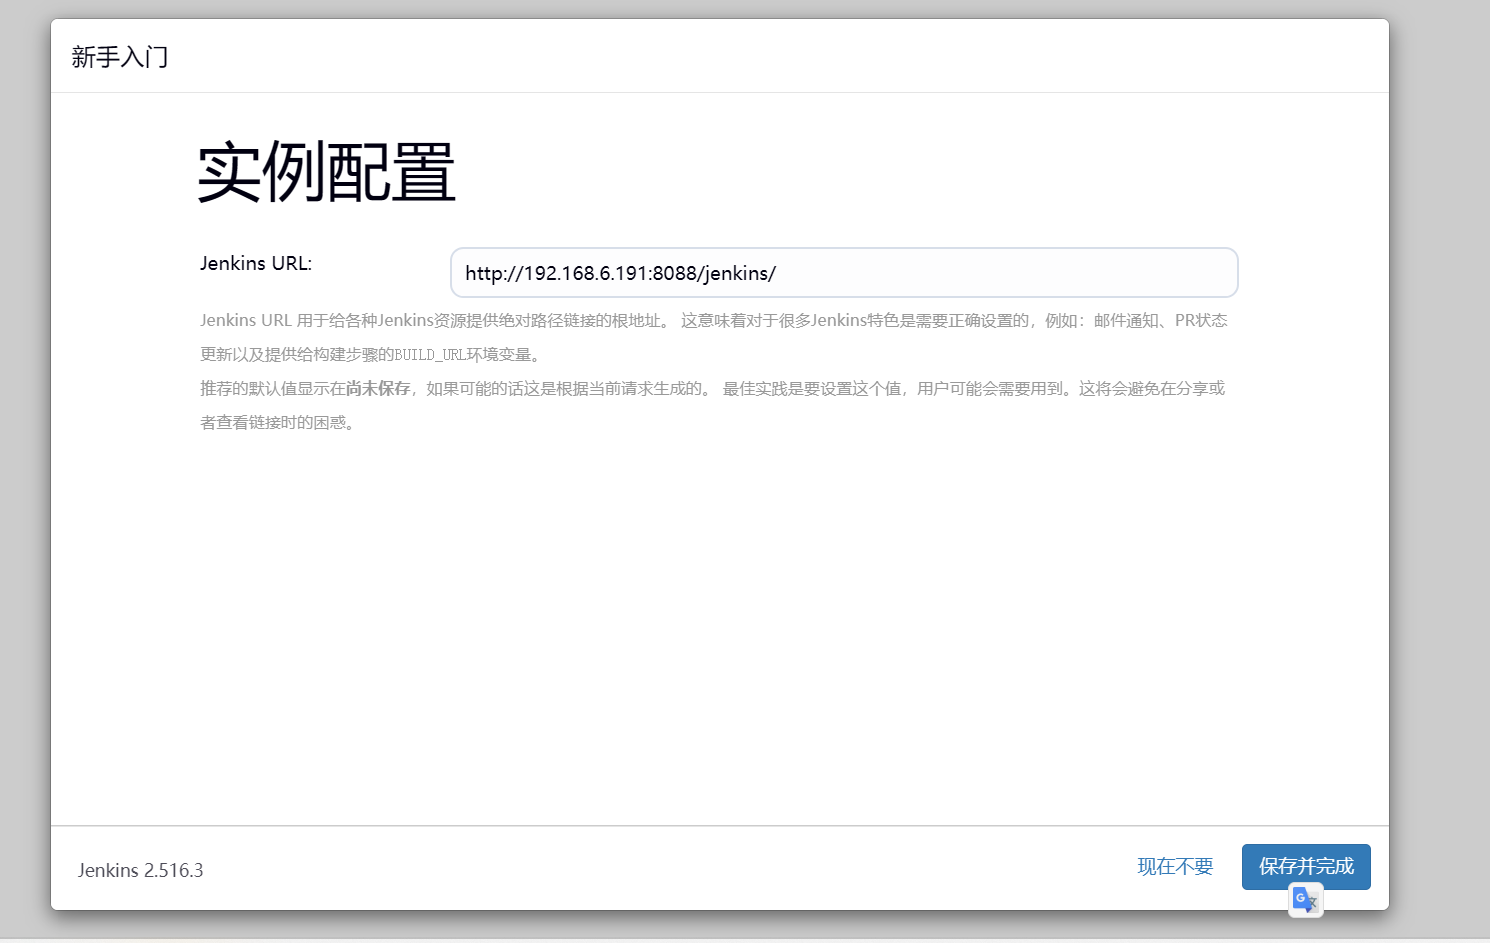Image resolution: width=1490 pixels, height=943 pixels.
Task: Click the 实例配置 page heading
Action: (x=325, y=170)
